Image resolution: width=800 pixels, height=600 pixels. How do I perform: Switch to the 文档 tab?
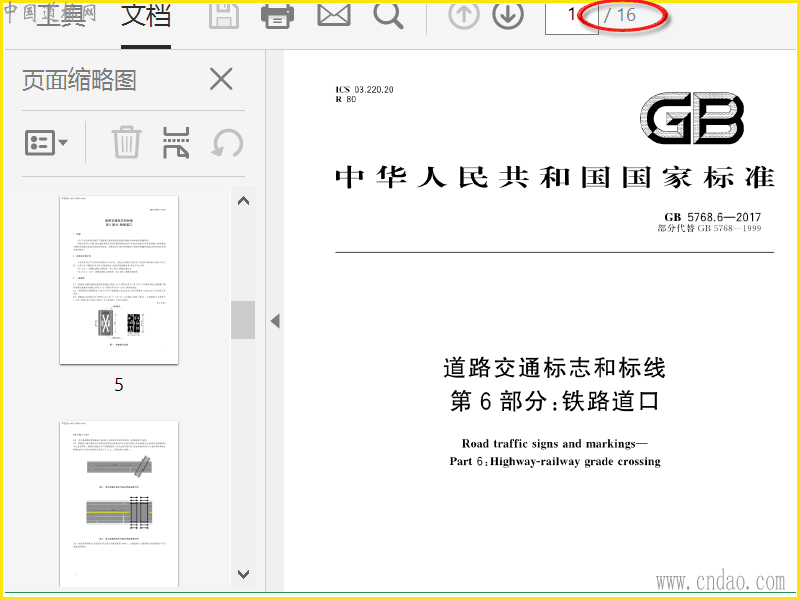pyautogui.click(x=145, y=15)
